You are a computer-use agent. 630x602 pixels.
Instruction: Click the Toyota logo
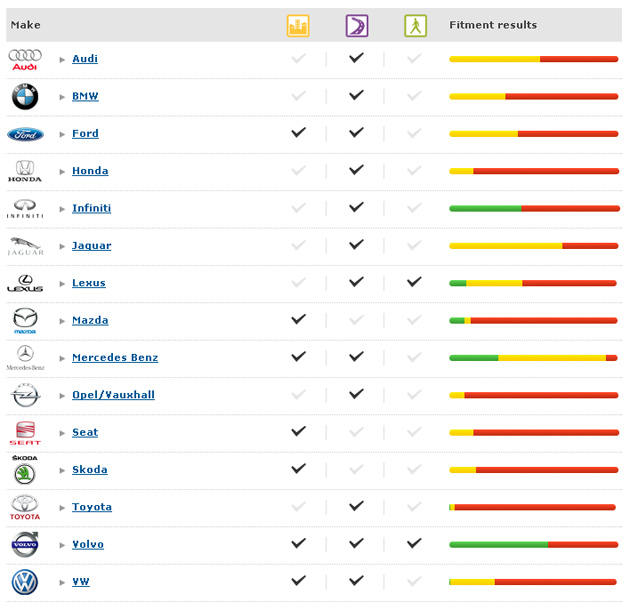point(25,508)
